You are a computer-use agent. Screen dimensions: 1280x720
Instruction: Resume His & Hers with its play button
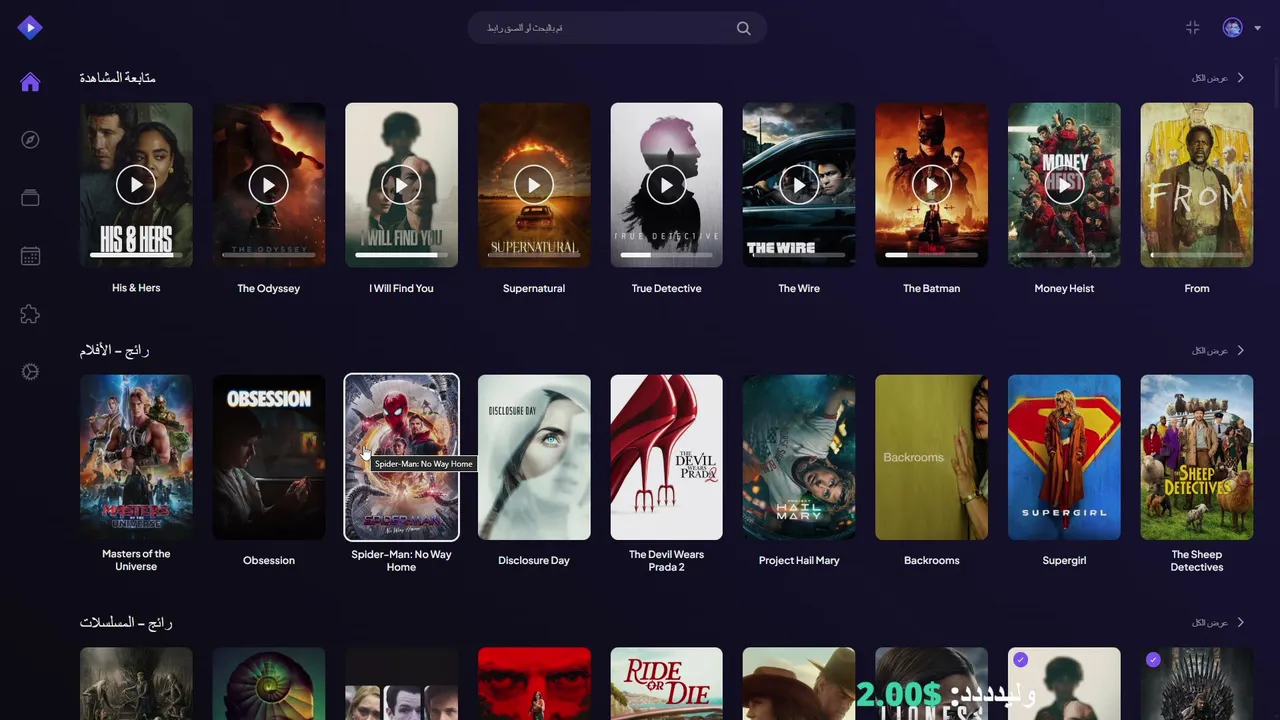point(136,184)
